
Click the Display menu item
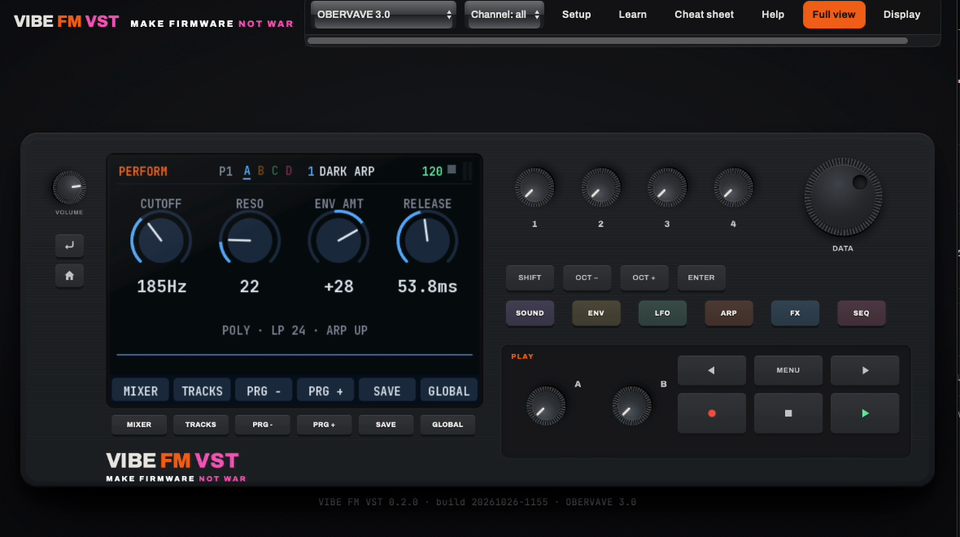(901, 15)
